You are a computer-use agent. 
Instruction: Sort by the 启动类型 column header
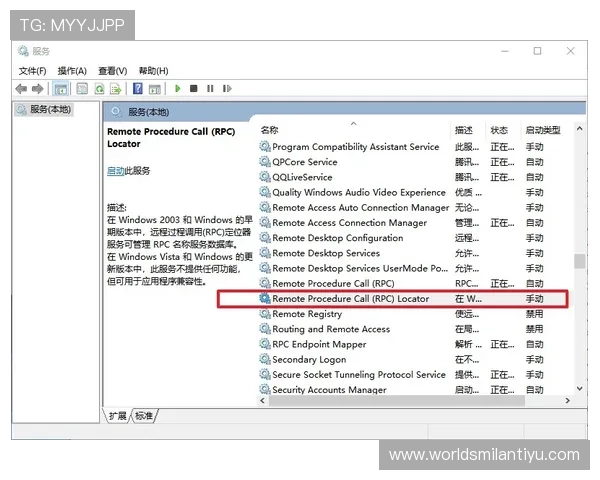coord(546,130)
